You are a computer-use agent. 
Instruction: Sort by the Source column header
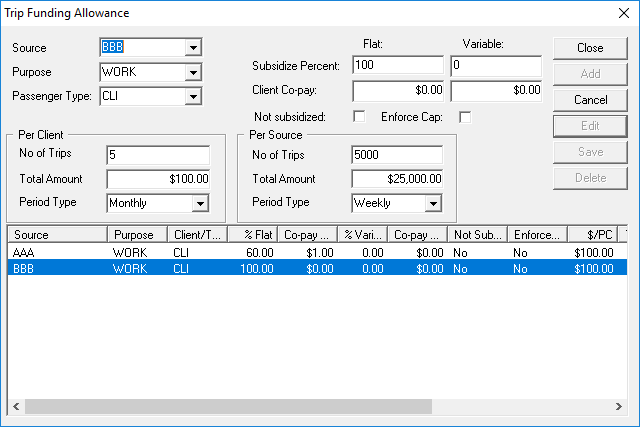click(x=58, y=235)
